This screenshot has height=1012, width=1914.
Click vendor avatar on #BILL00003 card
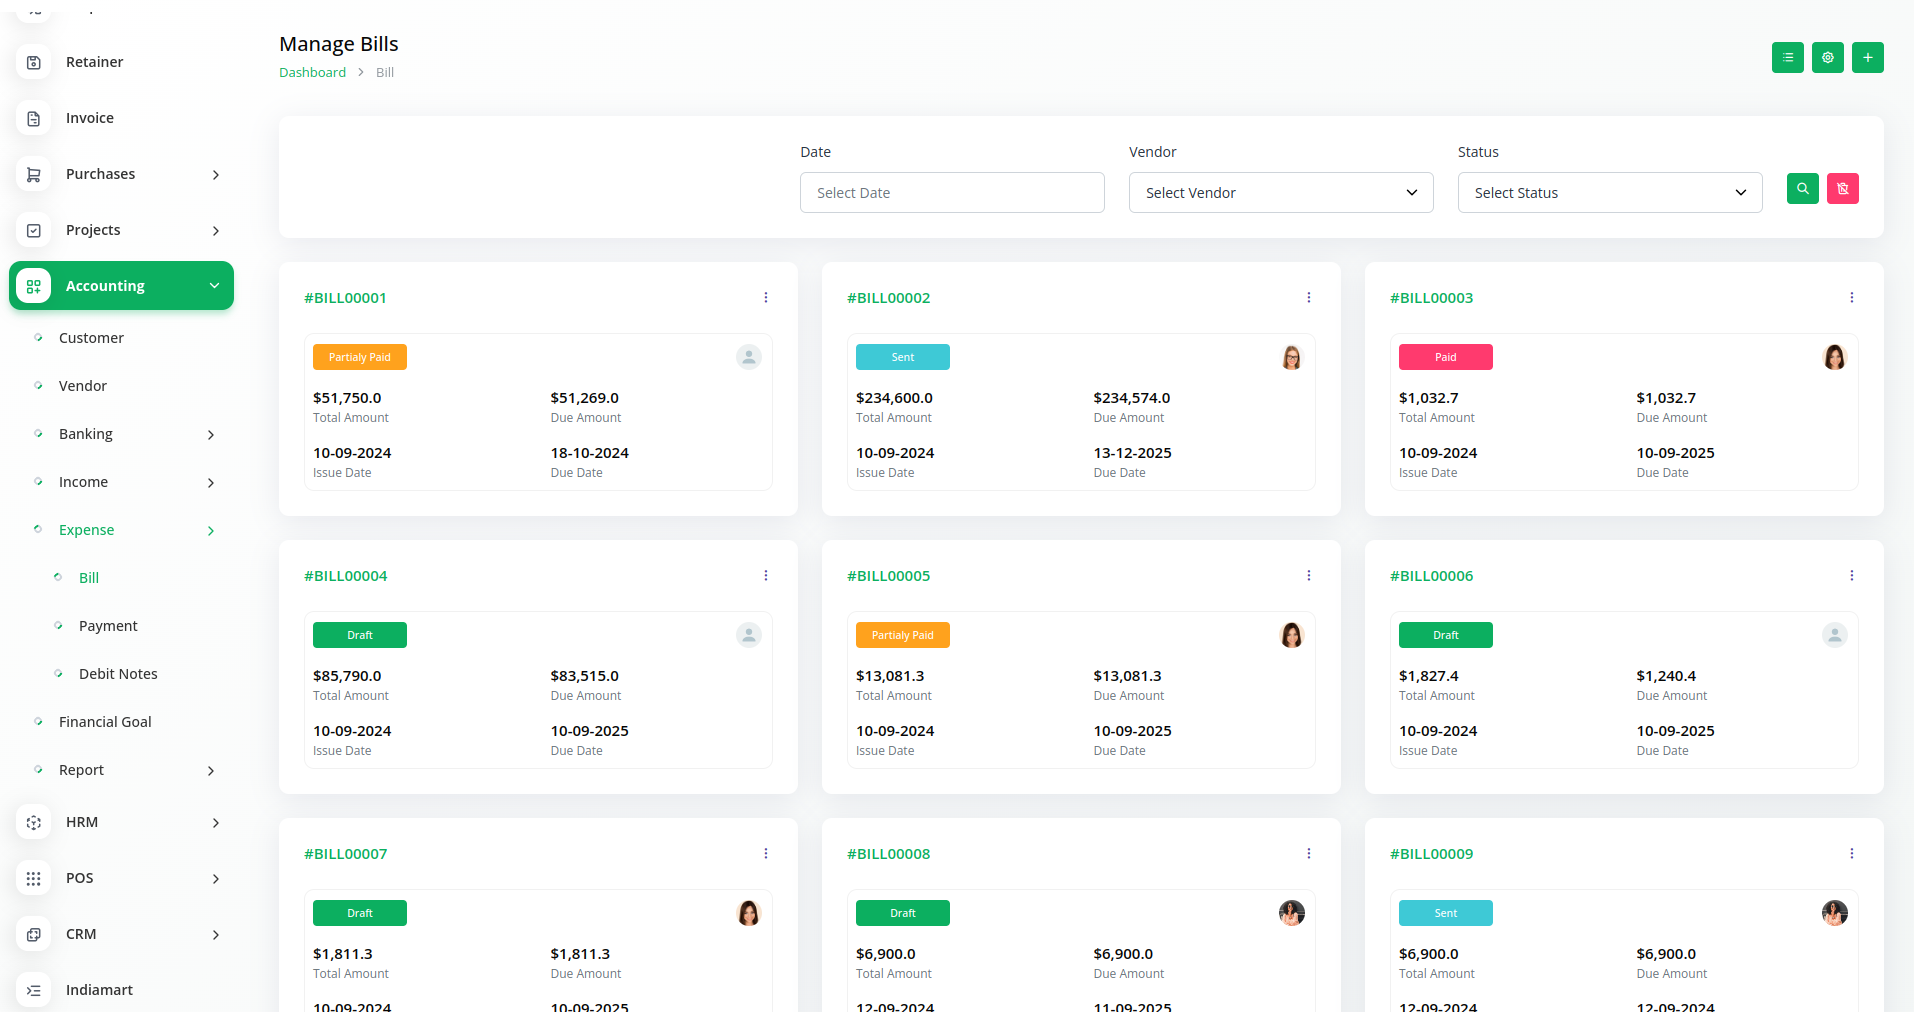click(1834, 357)
